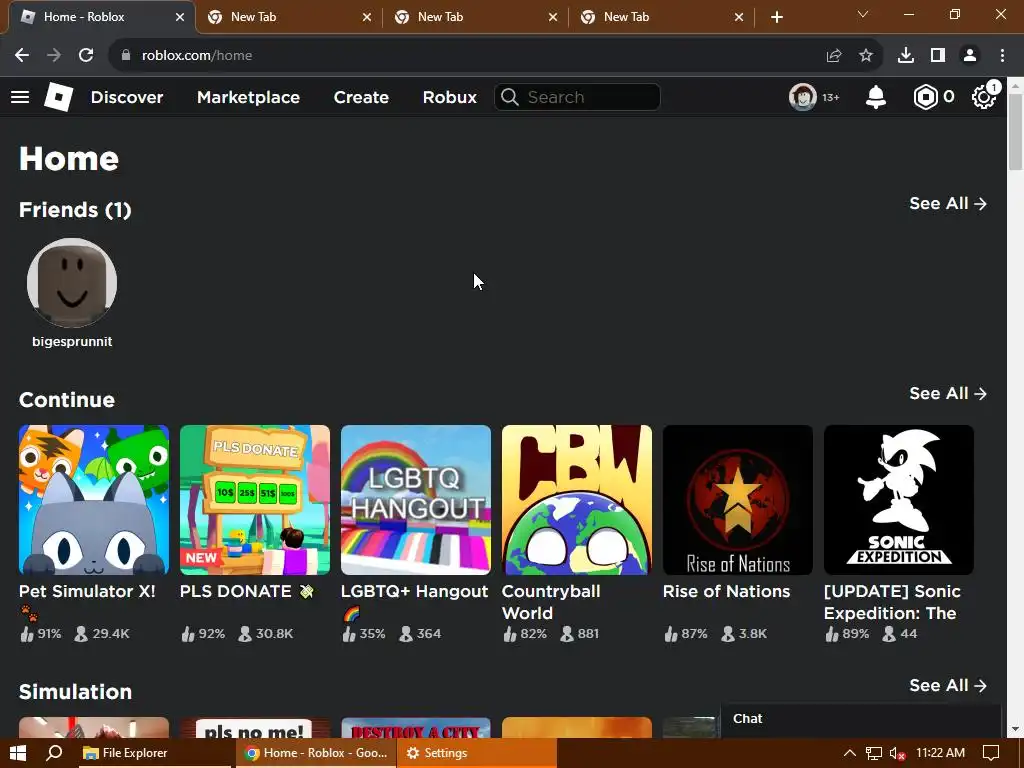Open the Windows Start menu

pyautogui.click(x=18, y=753)
